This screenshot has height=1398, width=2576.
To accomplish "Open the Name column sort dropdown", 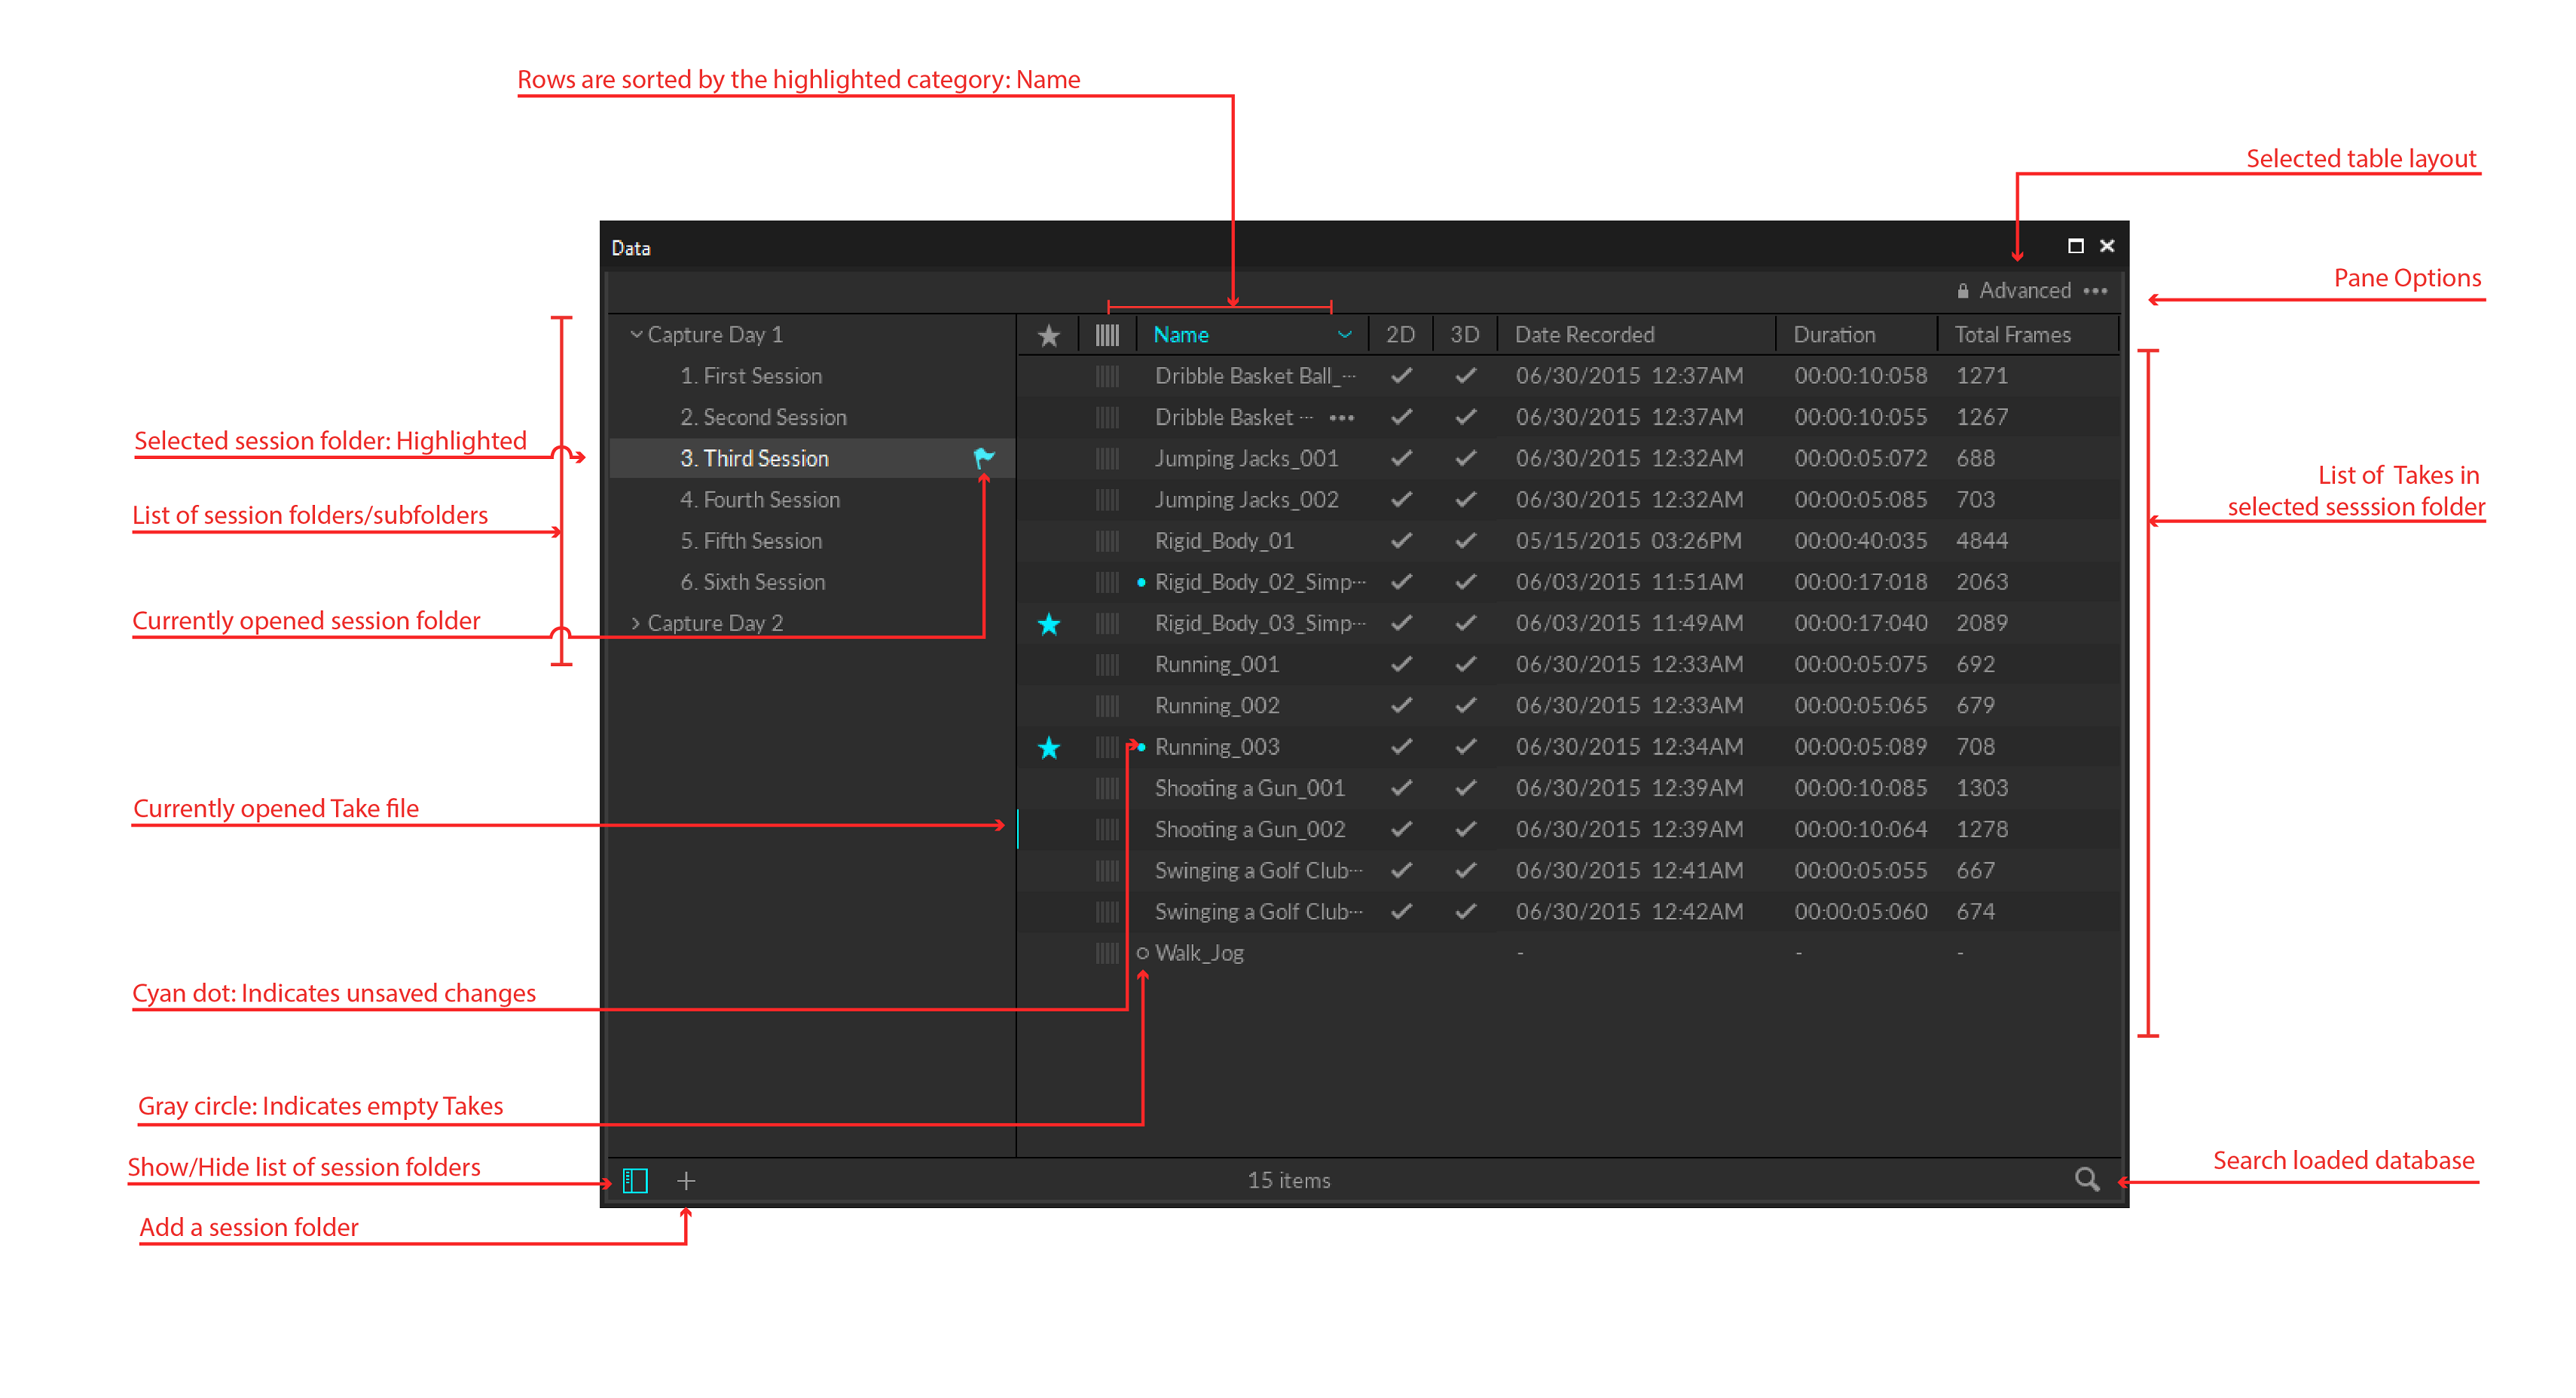I will pyautogui.click(x=1345, y=334).
